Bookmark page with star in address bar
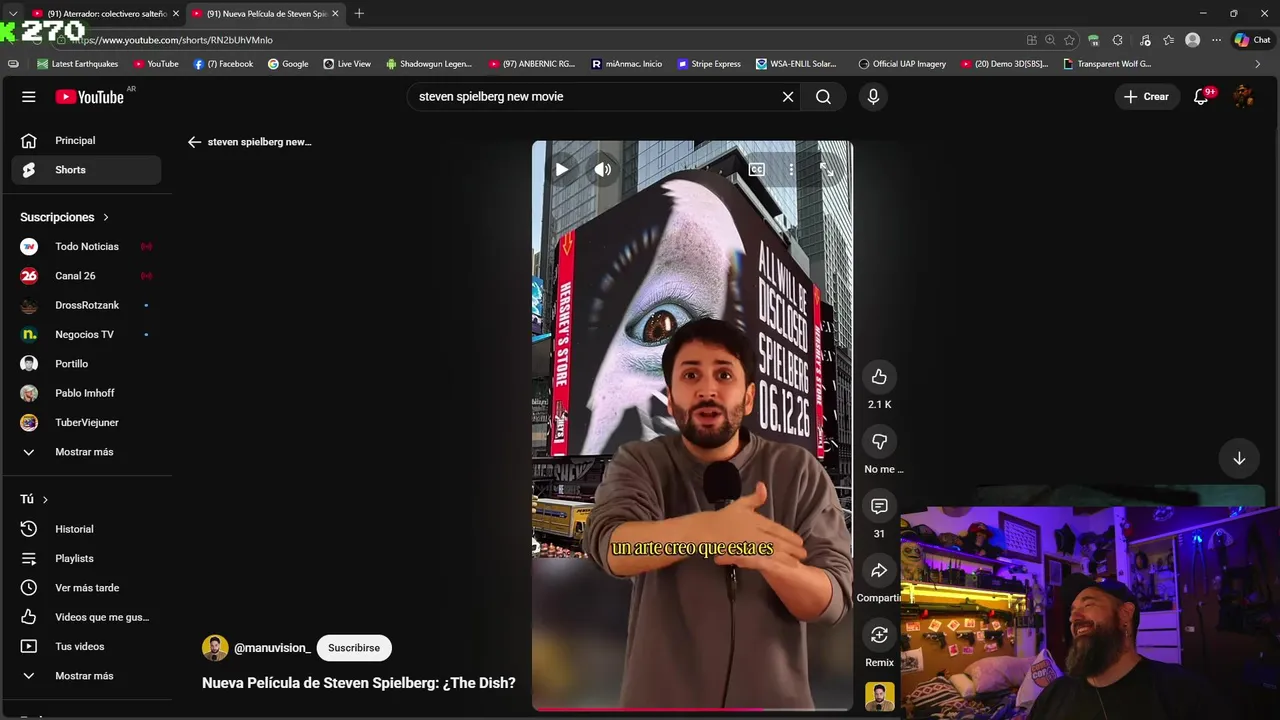This screenshot has height=720, width=1280. tap(1069, 40)
